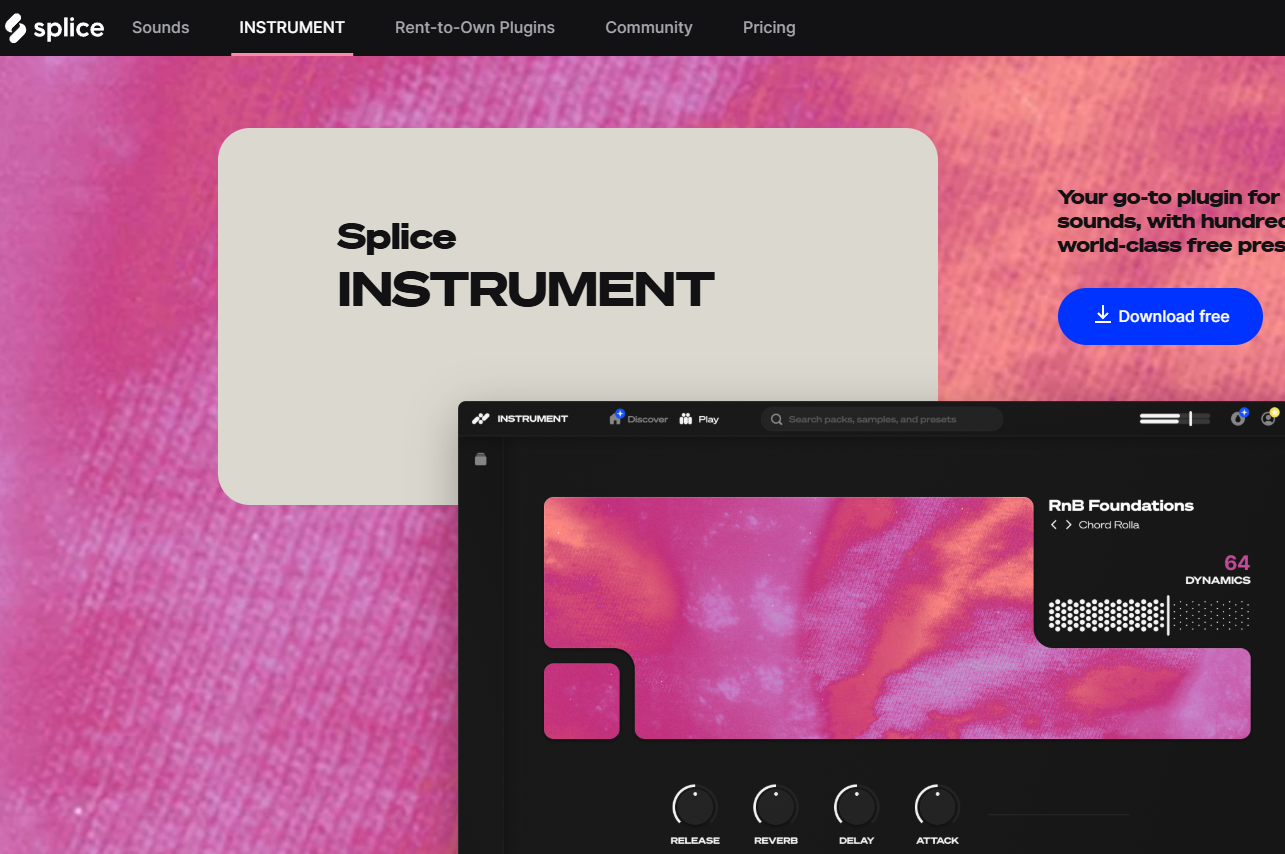Viewport: 1285px width, 854px height.
Task: Click the REVERB knob
Action: 775,804
